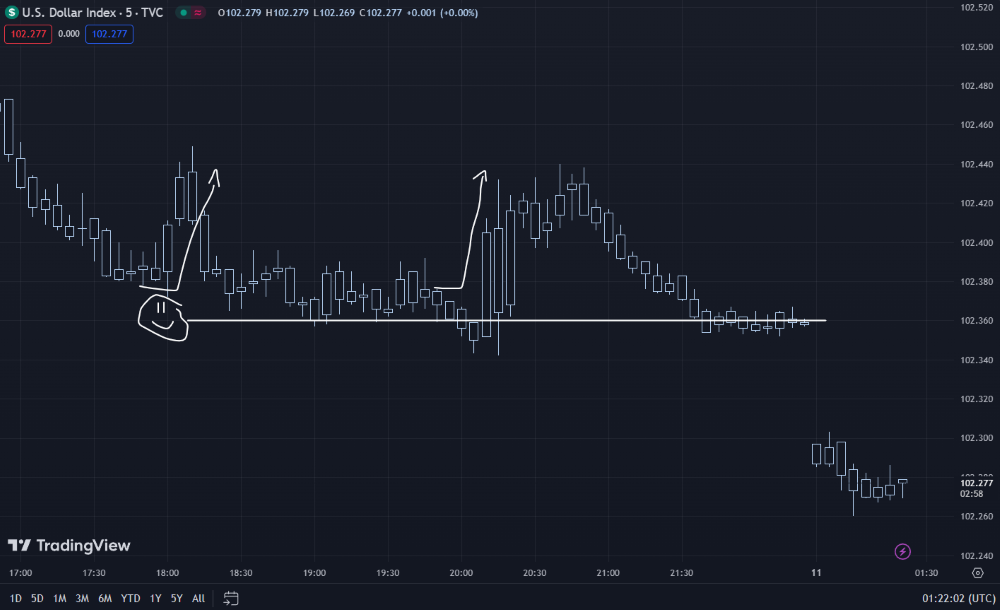
Task: Select the 6M time range
Action: pos(105,599)
